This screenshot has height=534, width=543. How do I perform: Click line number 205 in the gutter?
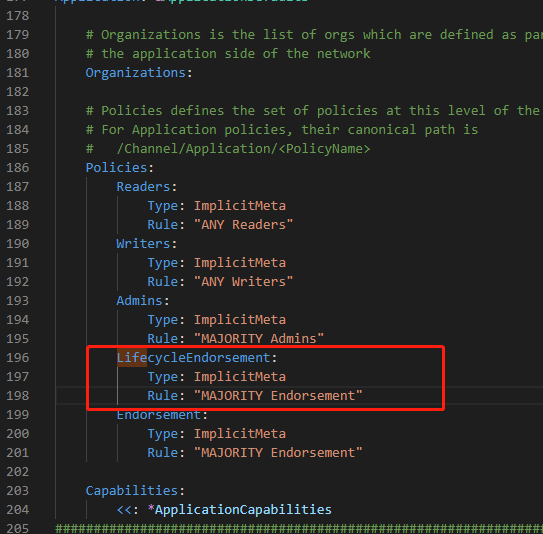tap(18, 528)
